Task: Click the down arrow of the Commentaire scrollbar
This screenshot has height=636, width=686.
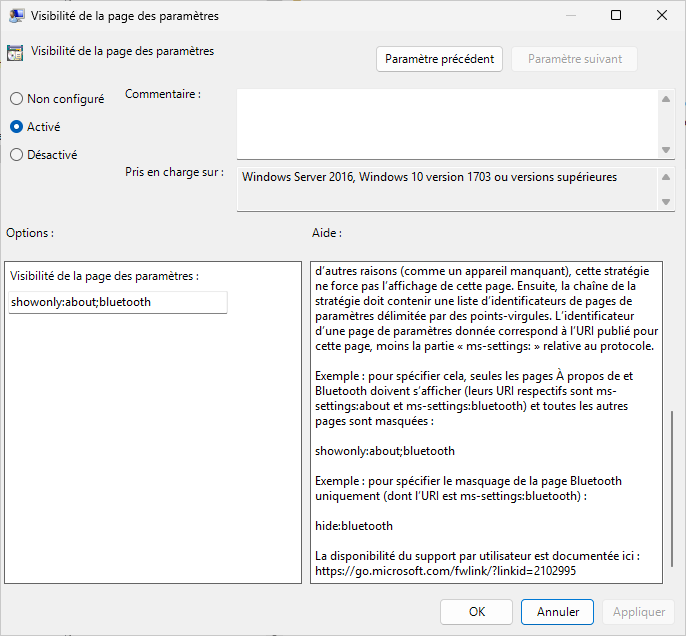Action: [x=666, y=149]
